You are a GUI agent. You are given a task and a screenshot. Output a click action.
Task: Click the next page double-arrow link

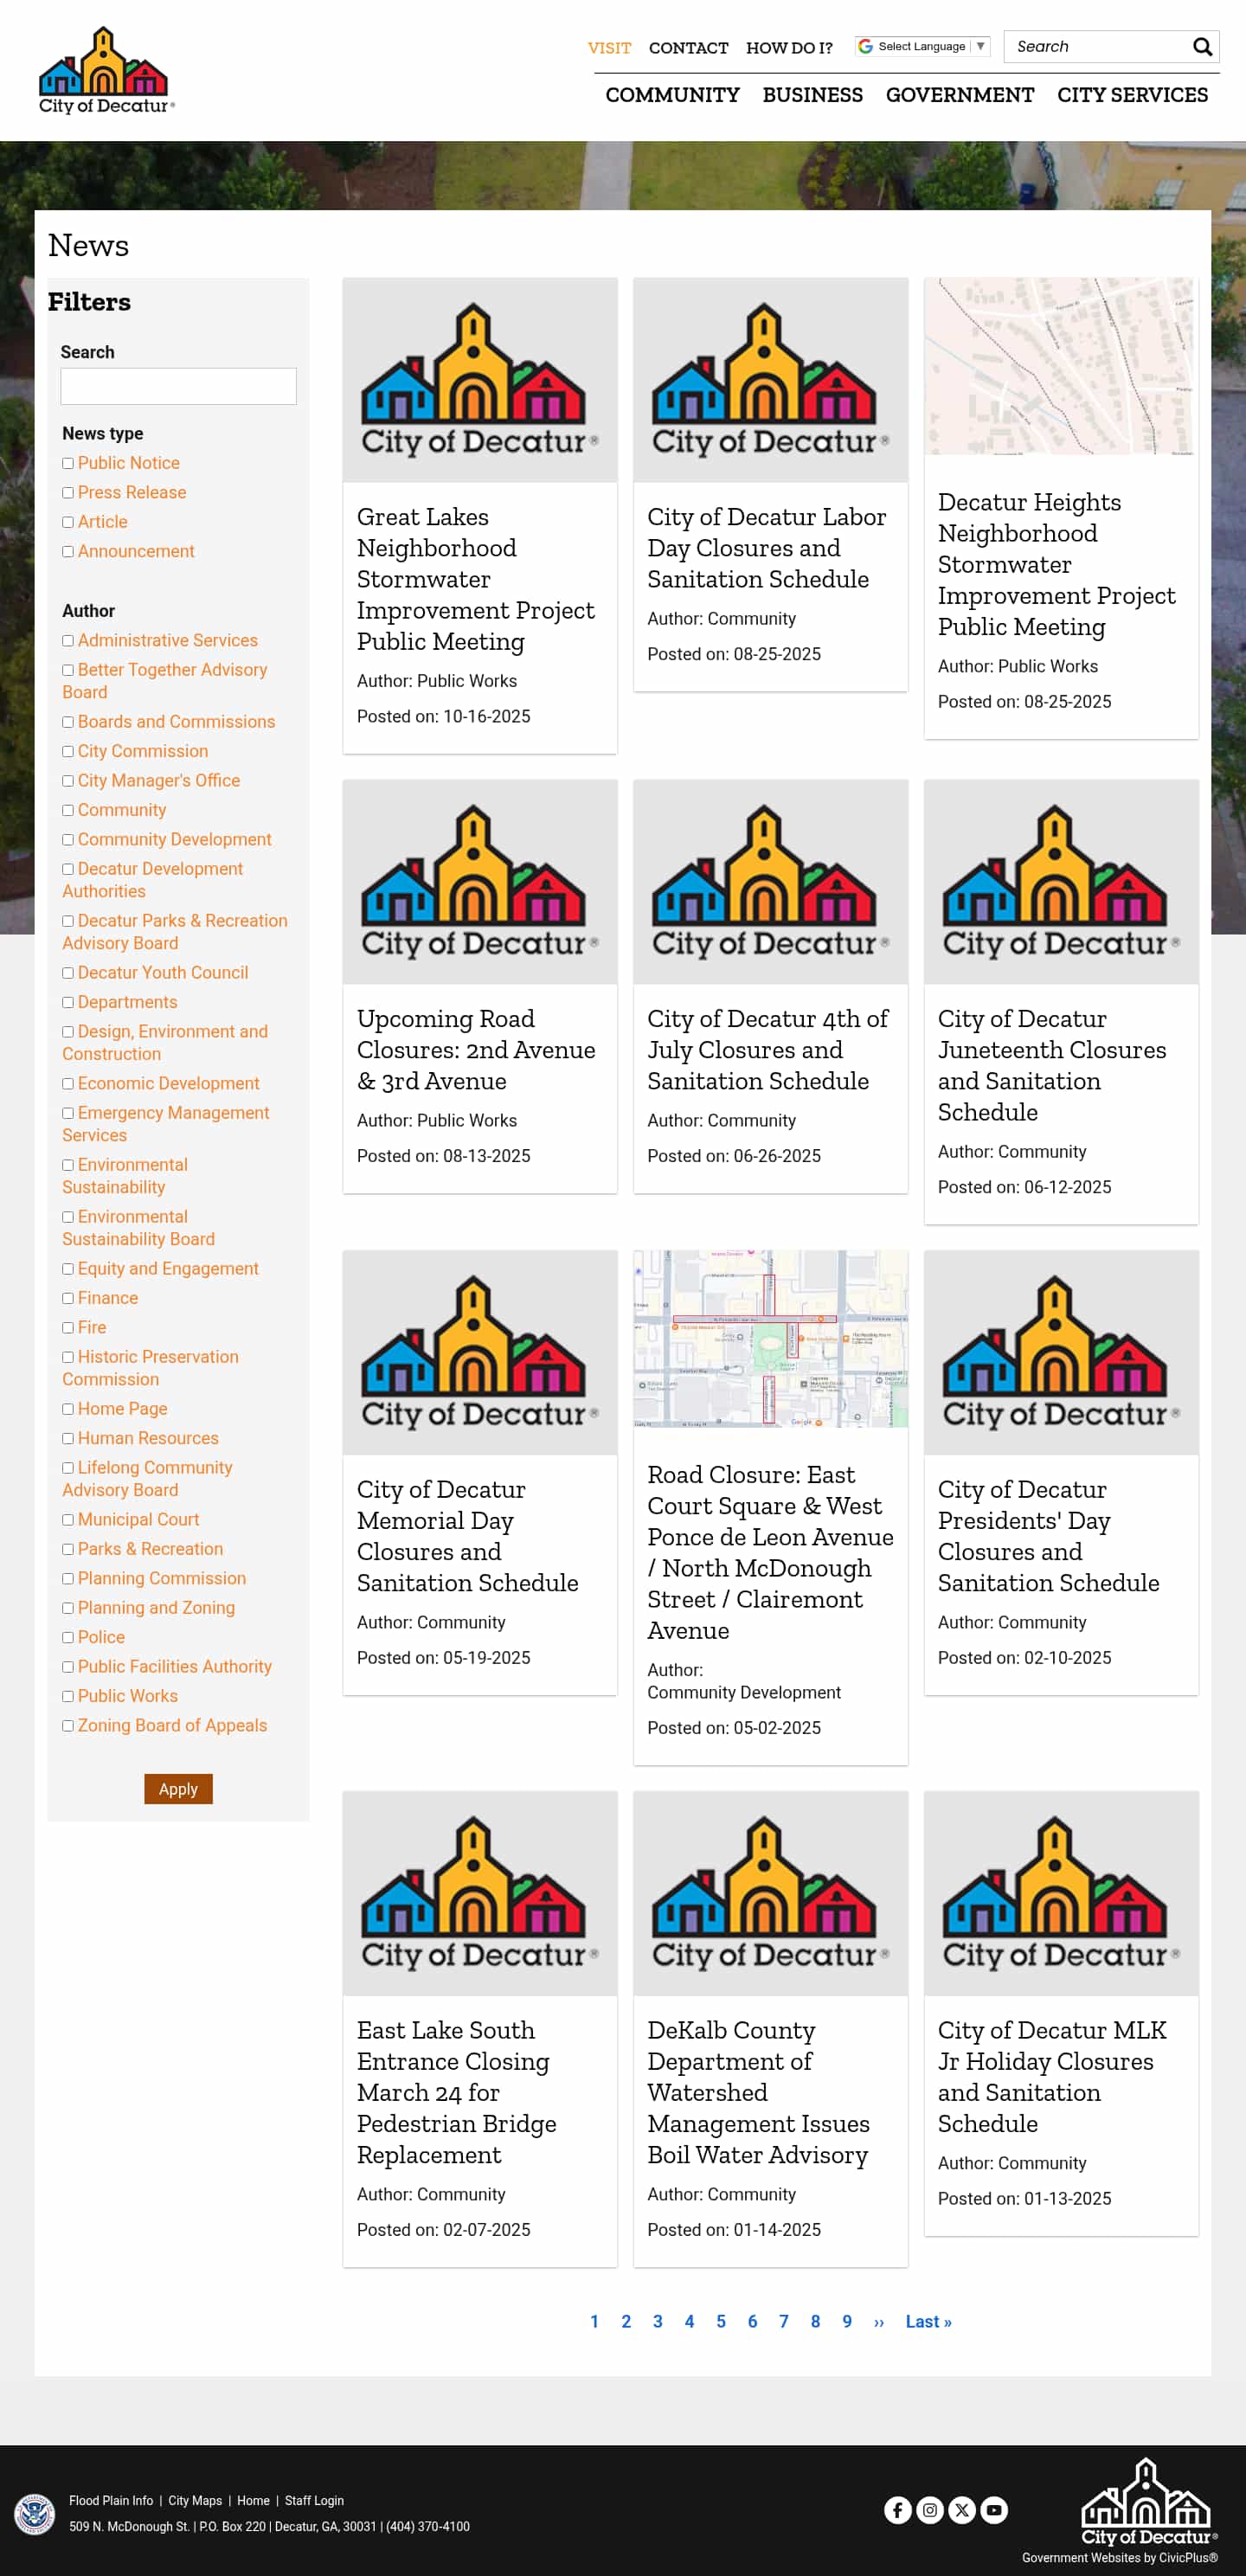click(x=879, y=2322)
